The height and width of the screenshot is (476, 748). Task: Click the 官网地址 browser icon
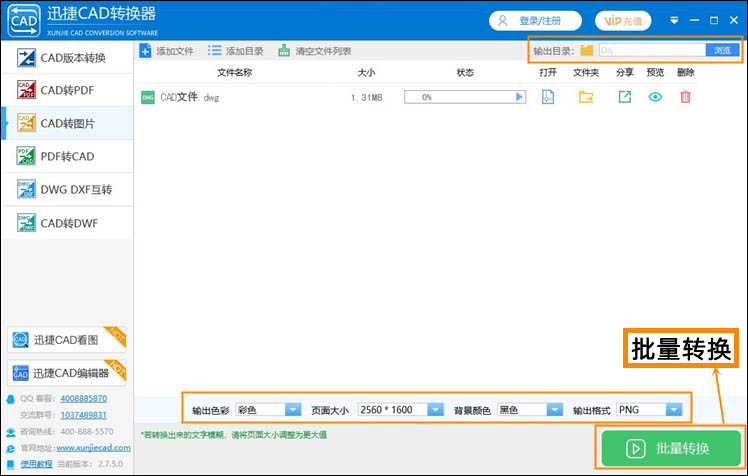click(10, 448)
